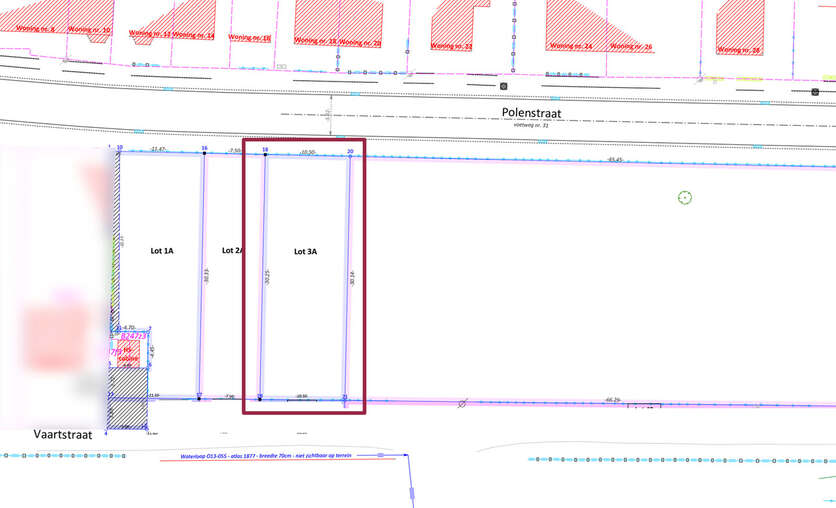836x508 pixels.
Task: Click the red hatched building near Vaartstraat
Action: tap(128, 356)
